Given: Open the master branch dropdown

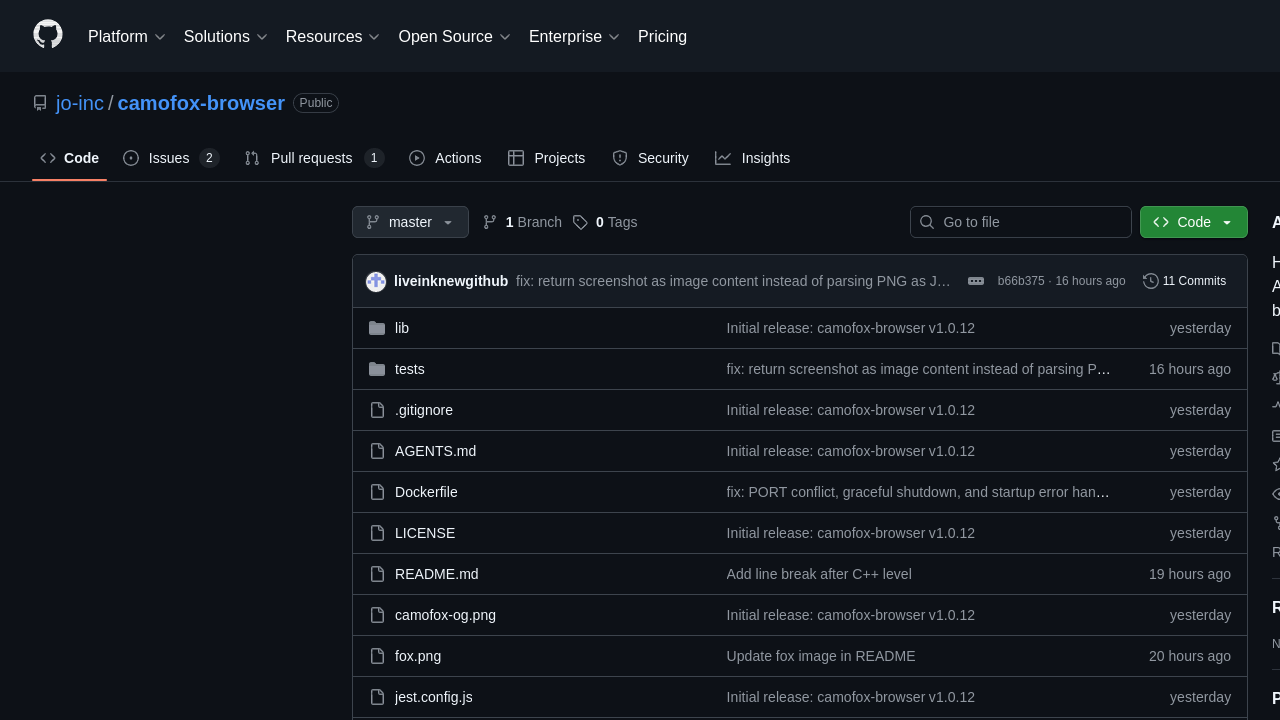Looking at the screenshot, I should (x=410, y=222).
